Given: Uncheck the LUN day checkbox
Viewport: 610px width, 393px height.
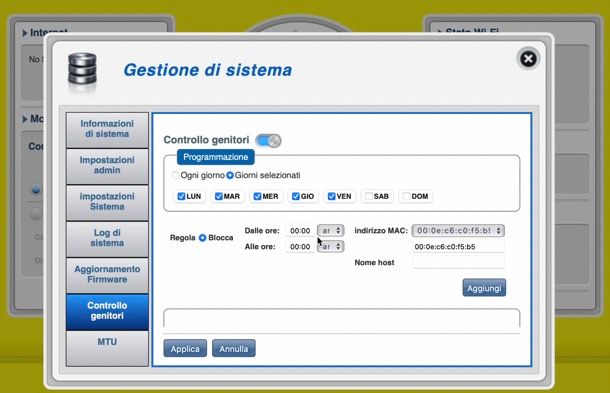Looking at the screenshot, I should click(x=181, y=196).
